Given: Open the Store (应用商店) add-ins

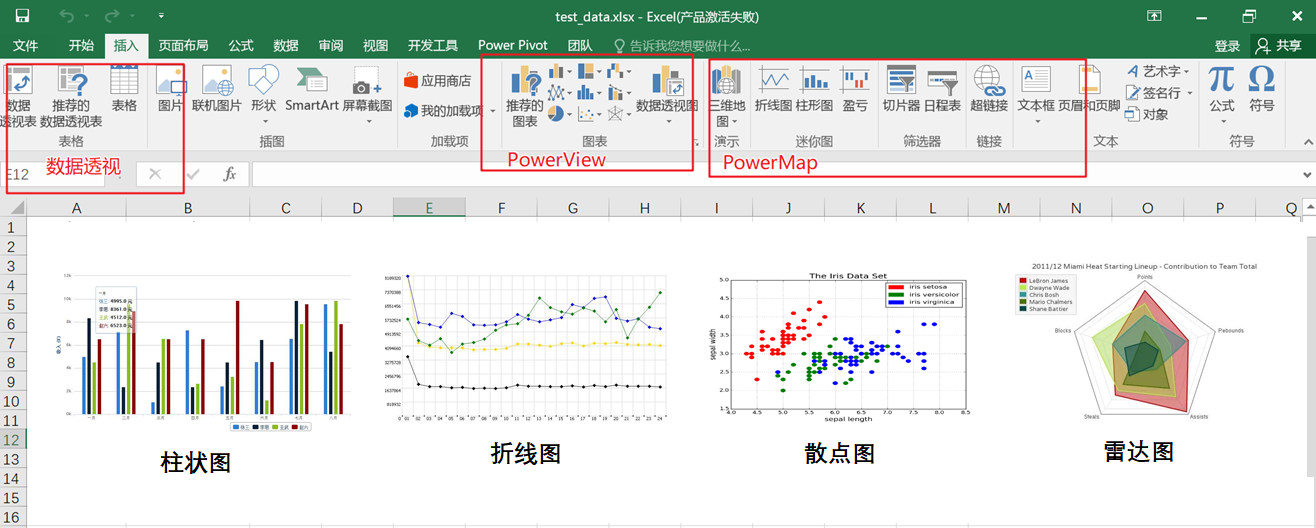Looking at the screenshot, I should [437, 80].
